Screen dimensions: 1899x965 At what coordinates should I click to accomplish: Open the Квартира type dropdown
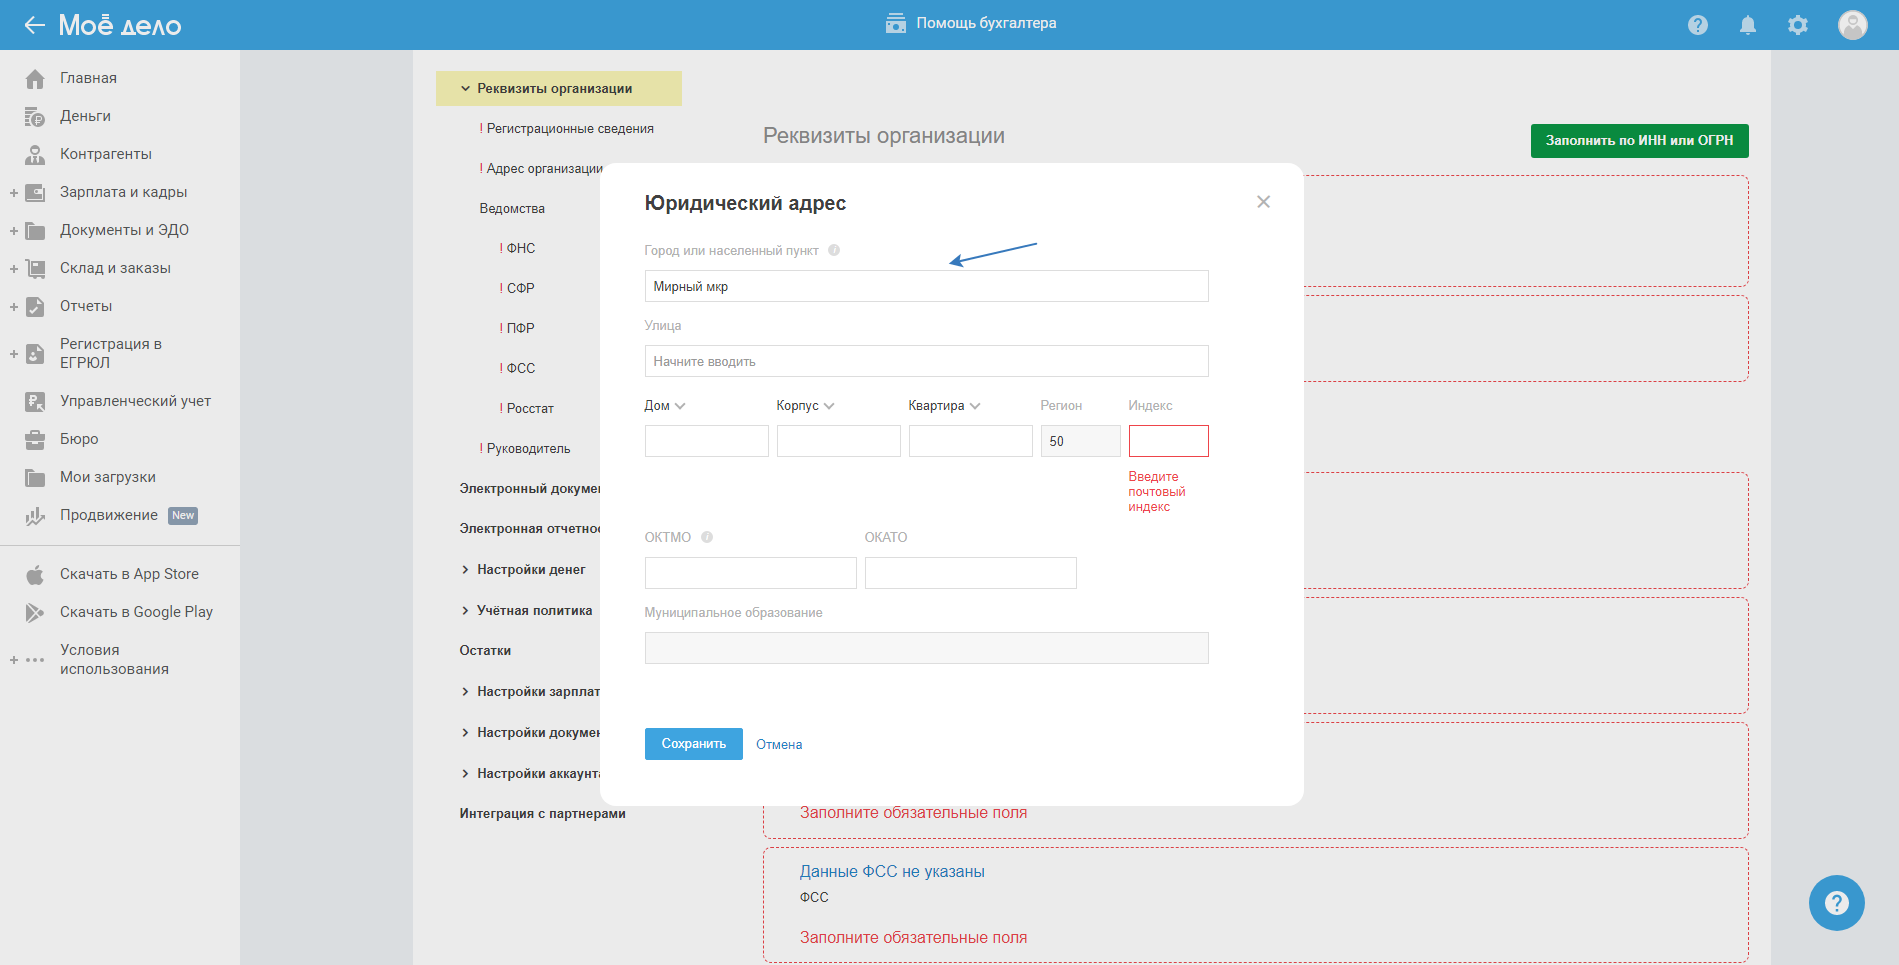[x=944, y=406]
